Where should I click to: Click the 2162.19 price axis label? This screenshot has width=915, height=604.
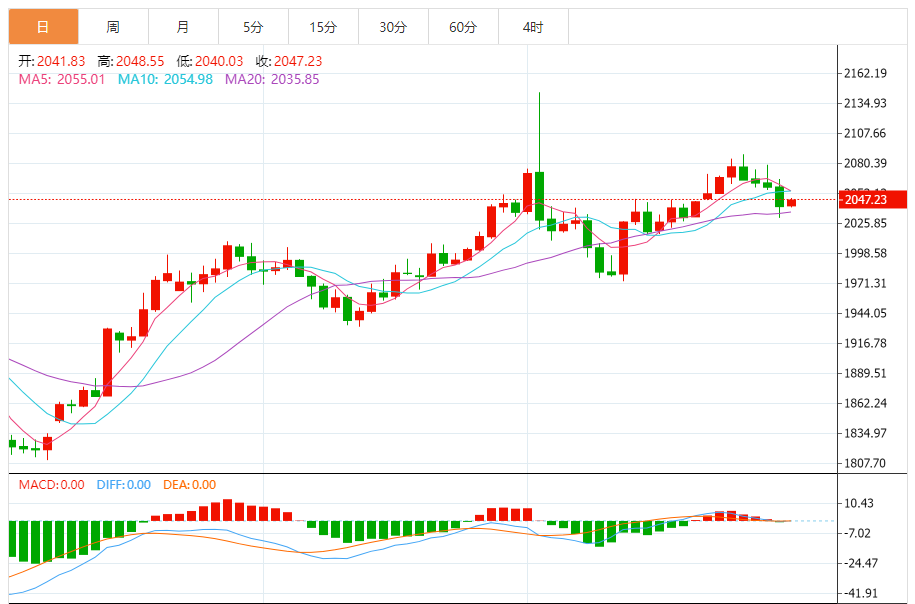(865, 74)
